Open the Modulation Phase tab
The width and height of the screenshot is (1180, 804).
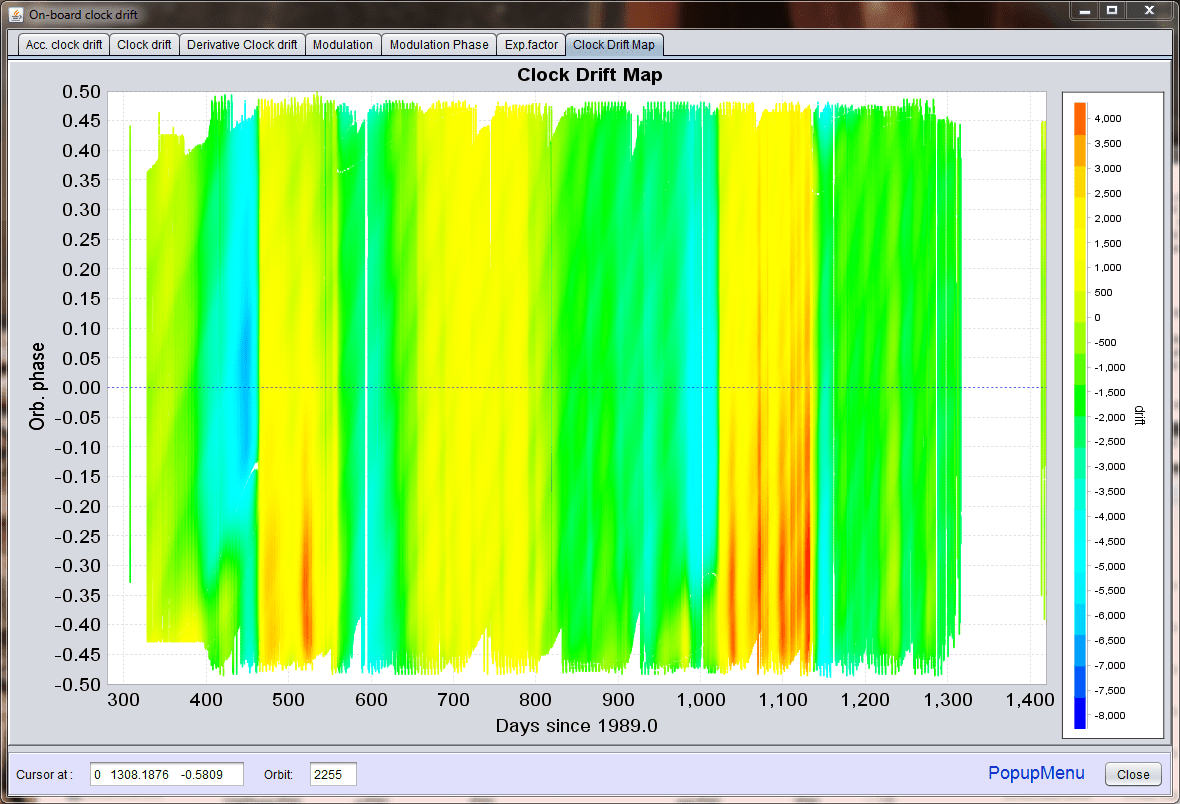coord(438,44)
